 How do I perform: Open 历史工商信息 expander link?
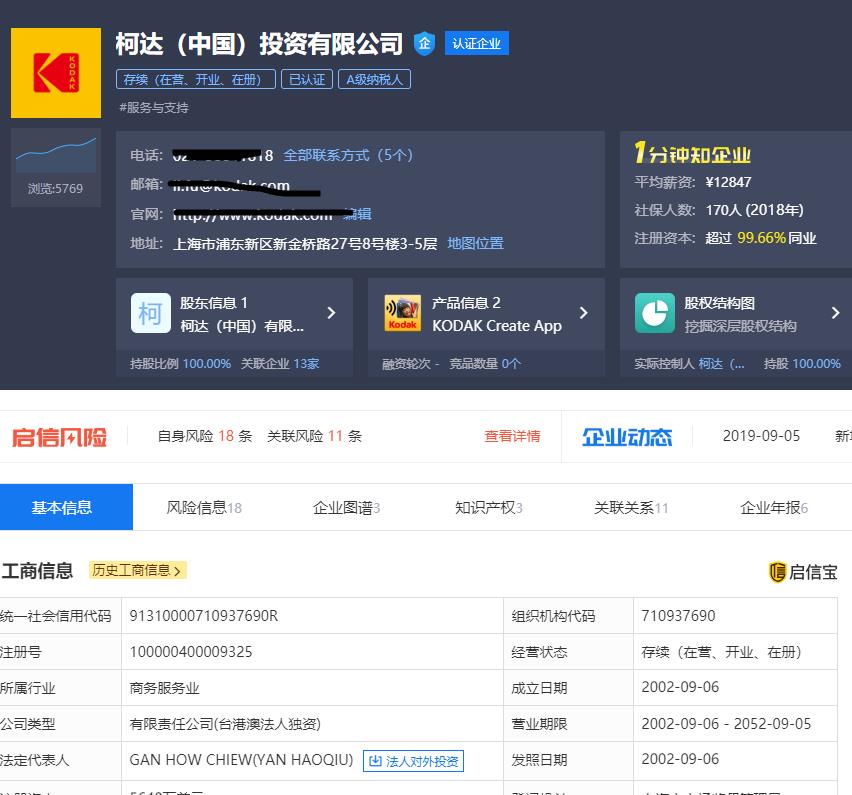tap(137, 570)
